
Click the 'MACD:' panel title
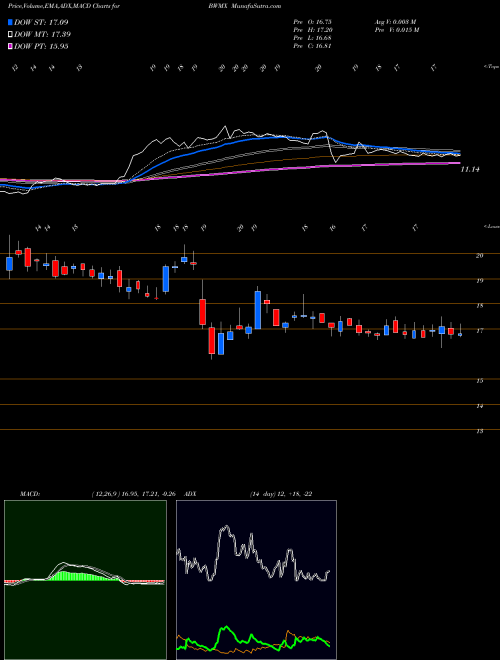(x=29, y=494)
